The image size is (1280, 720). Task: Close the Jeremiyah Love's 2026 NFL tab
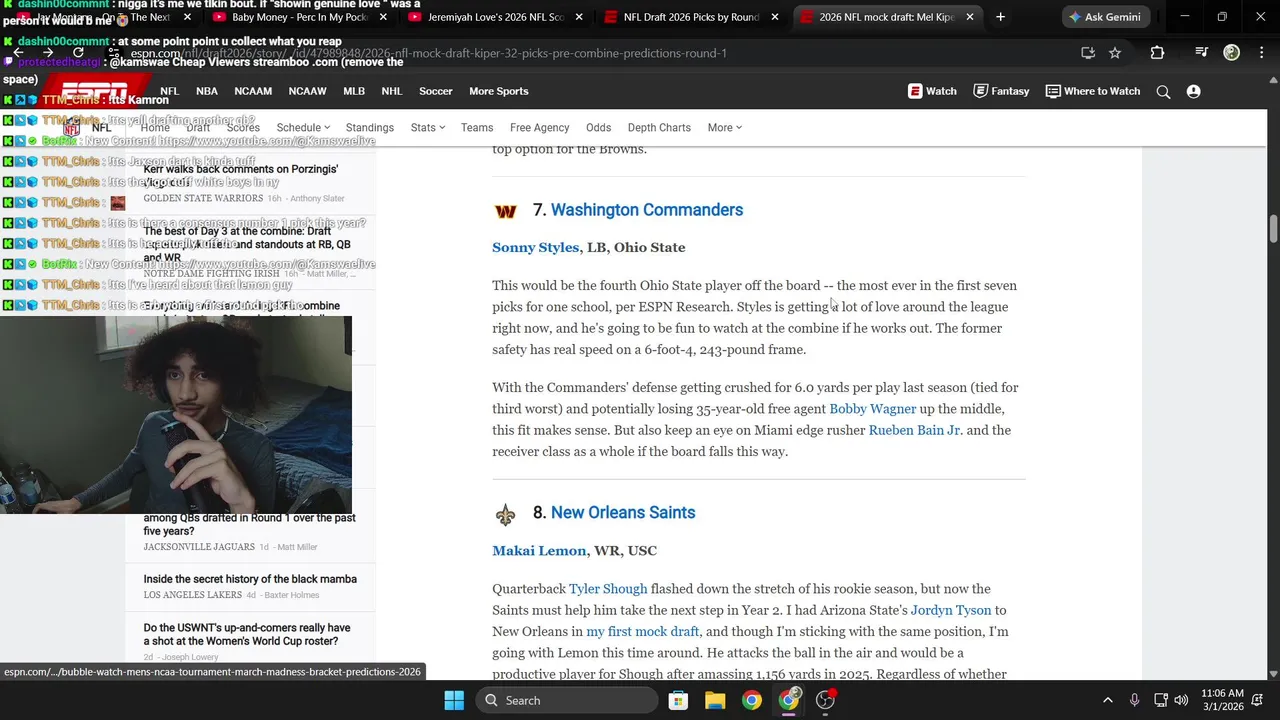tap(578, 17)
